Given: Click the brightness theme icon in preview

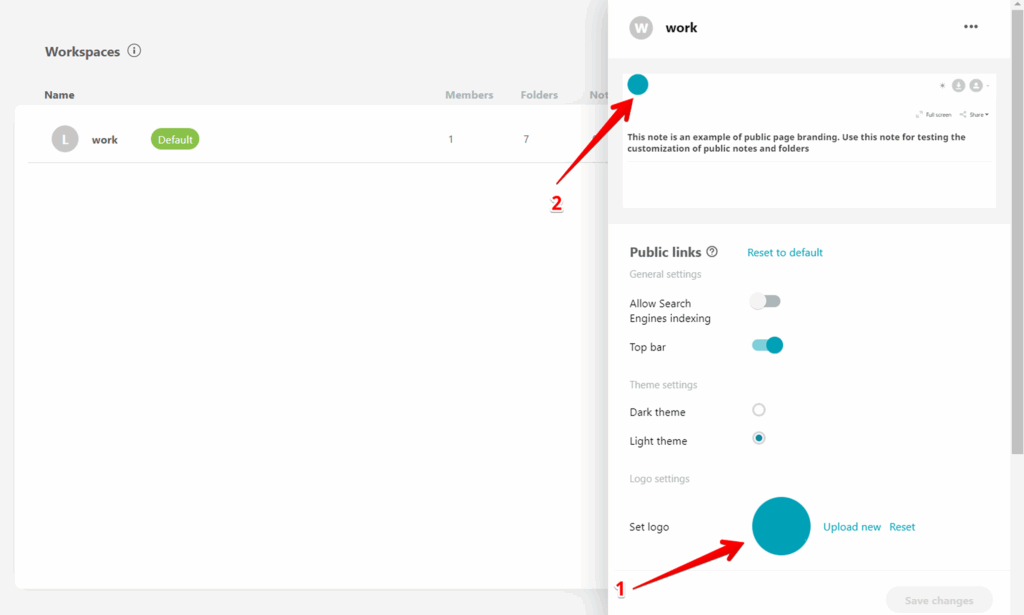Looking at the screenshot, I should 942,86.
